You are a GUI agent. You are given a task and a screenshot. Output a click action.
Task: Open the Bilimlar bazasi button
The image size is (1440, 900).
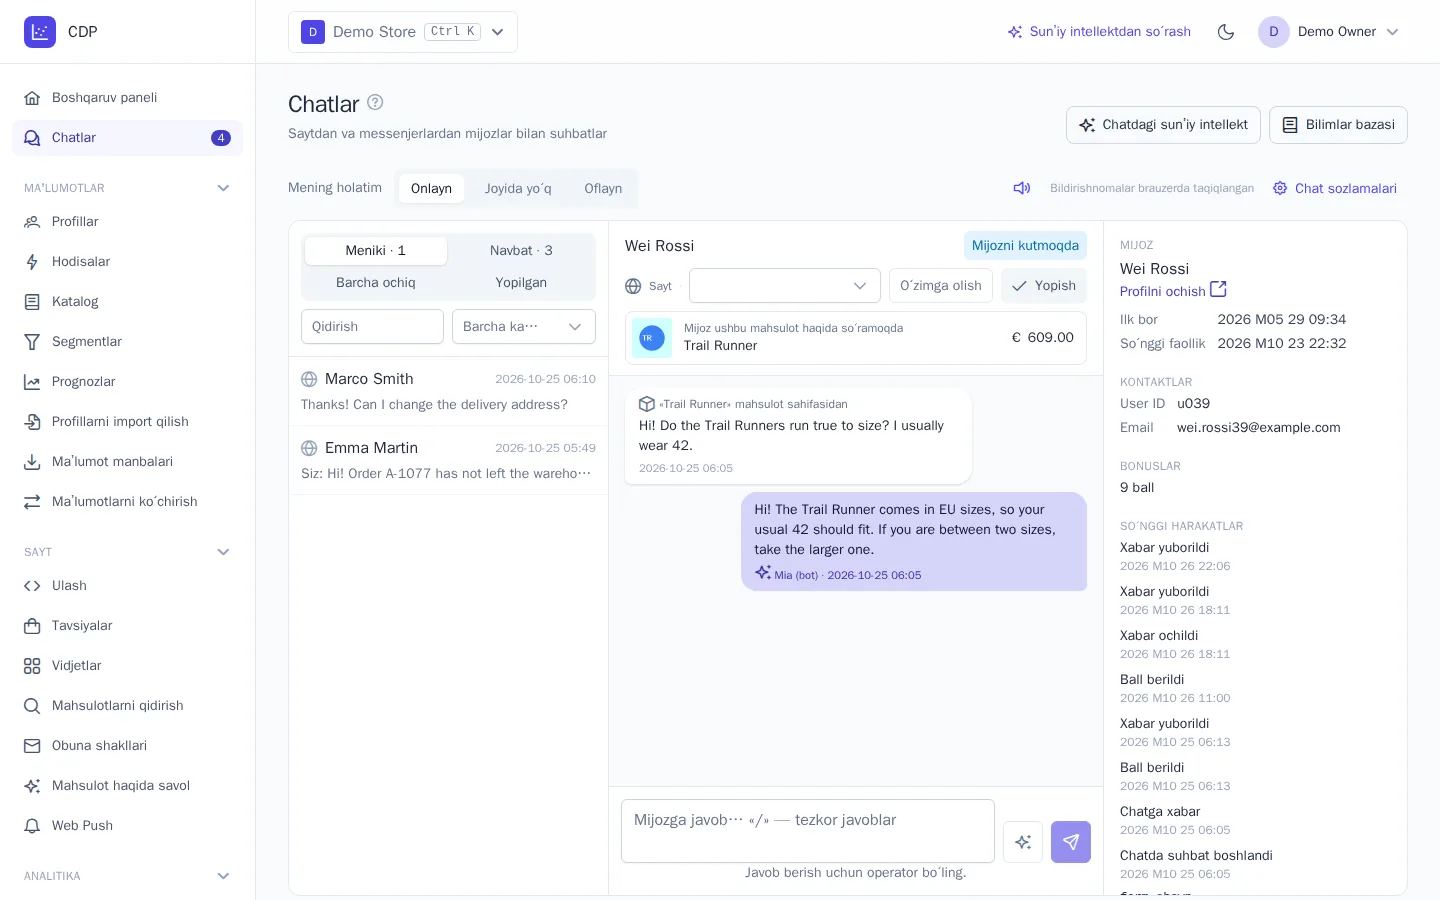1338,125
